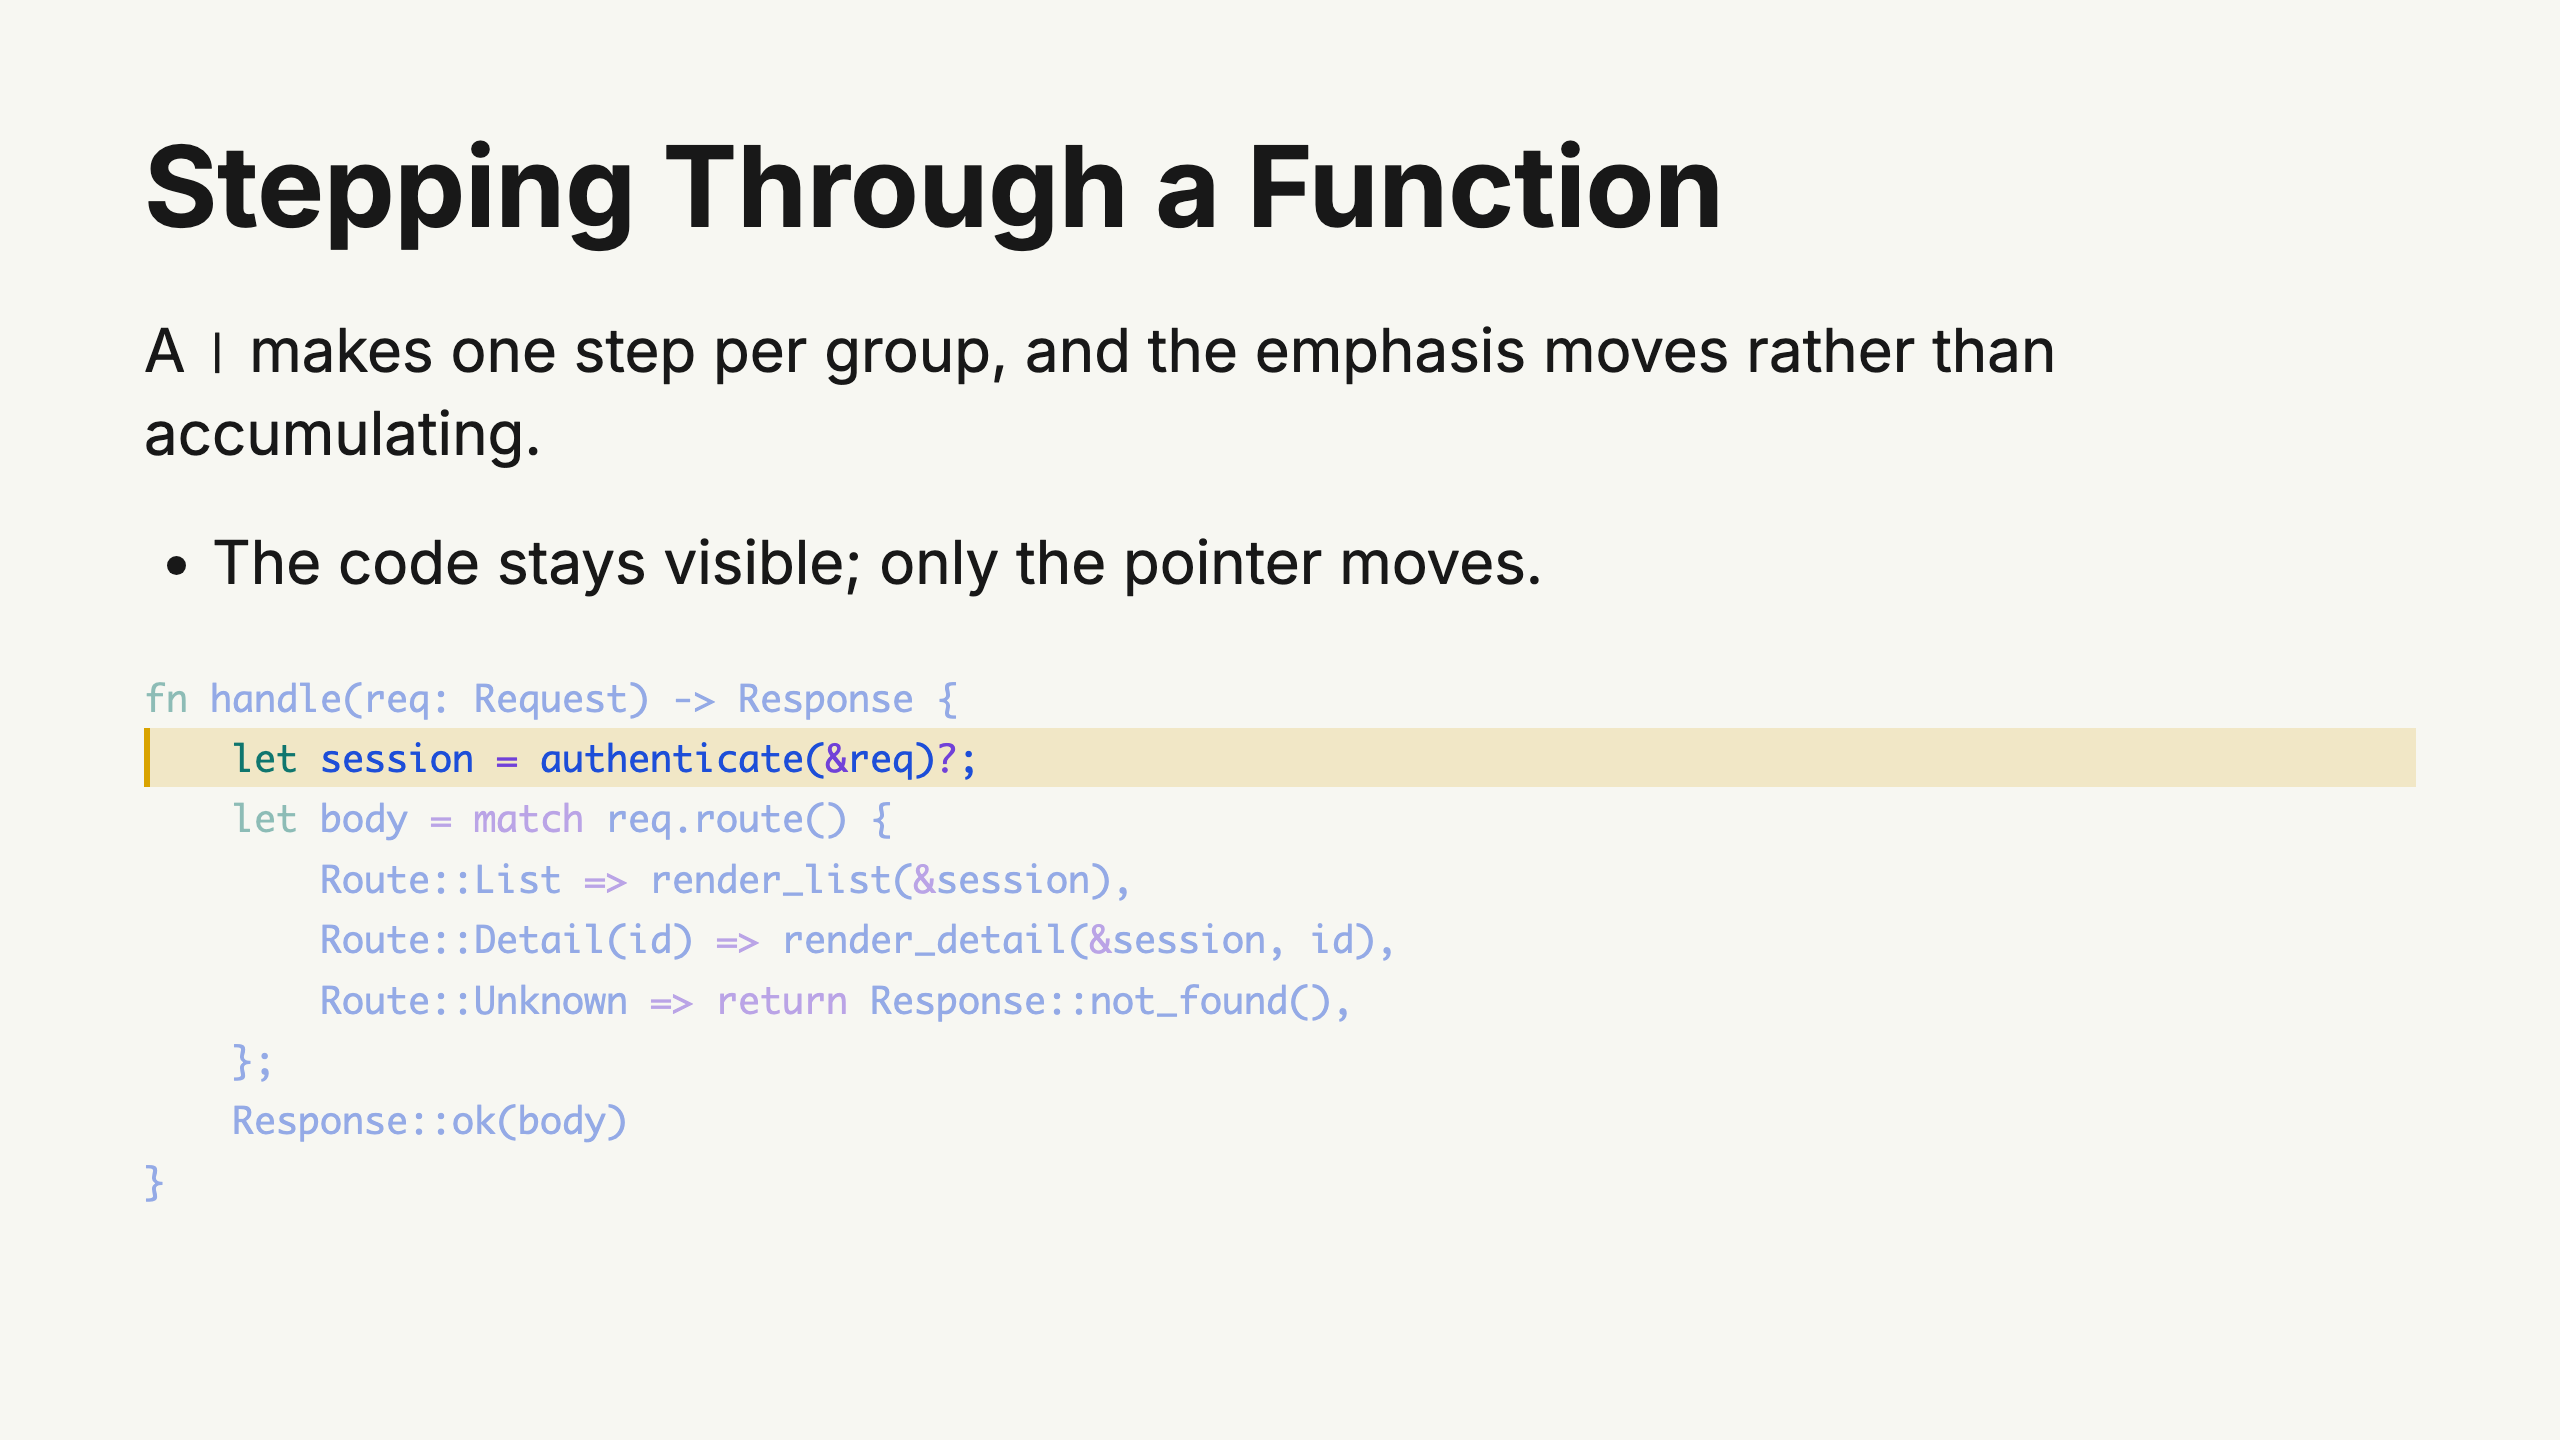Click the 'let' keyword on the highlighted line
This screenshot has height=1440, width=2560.
click(x=265, y=759)
